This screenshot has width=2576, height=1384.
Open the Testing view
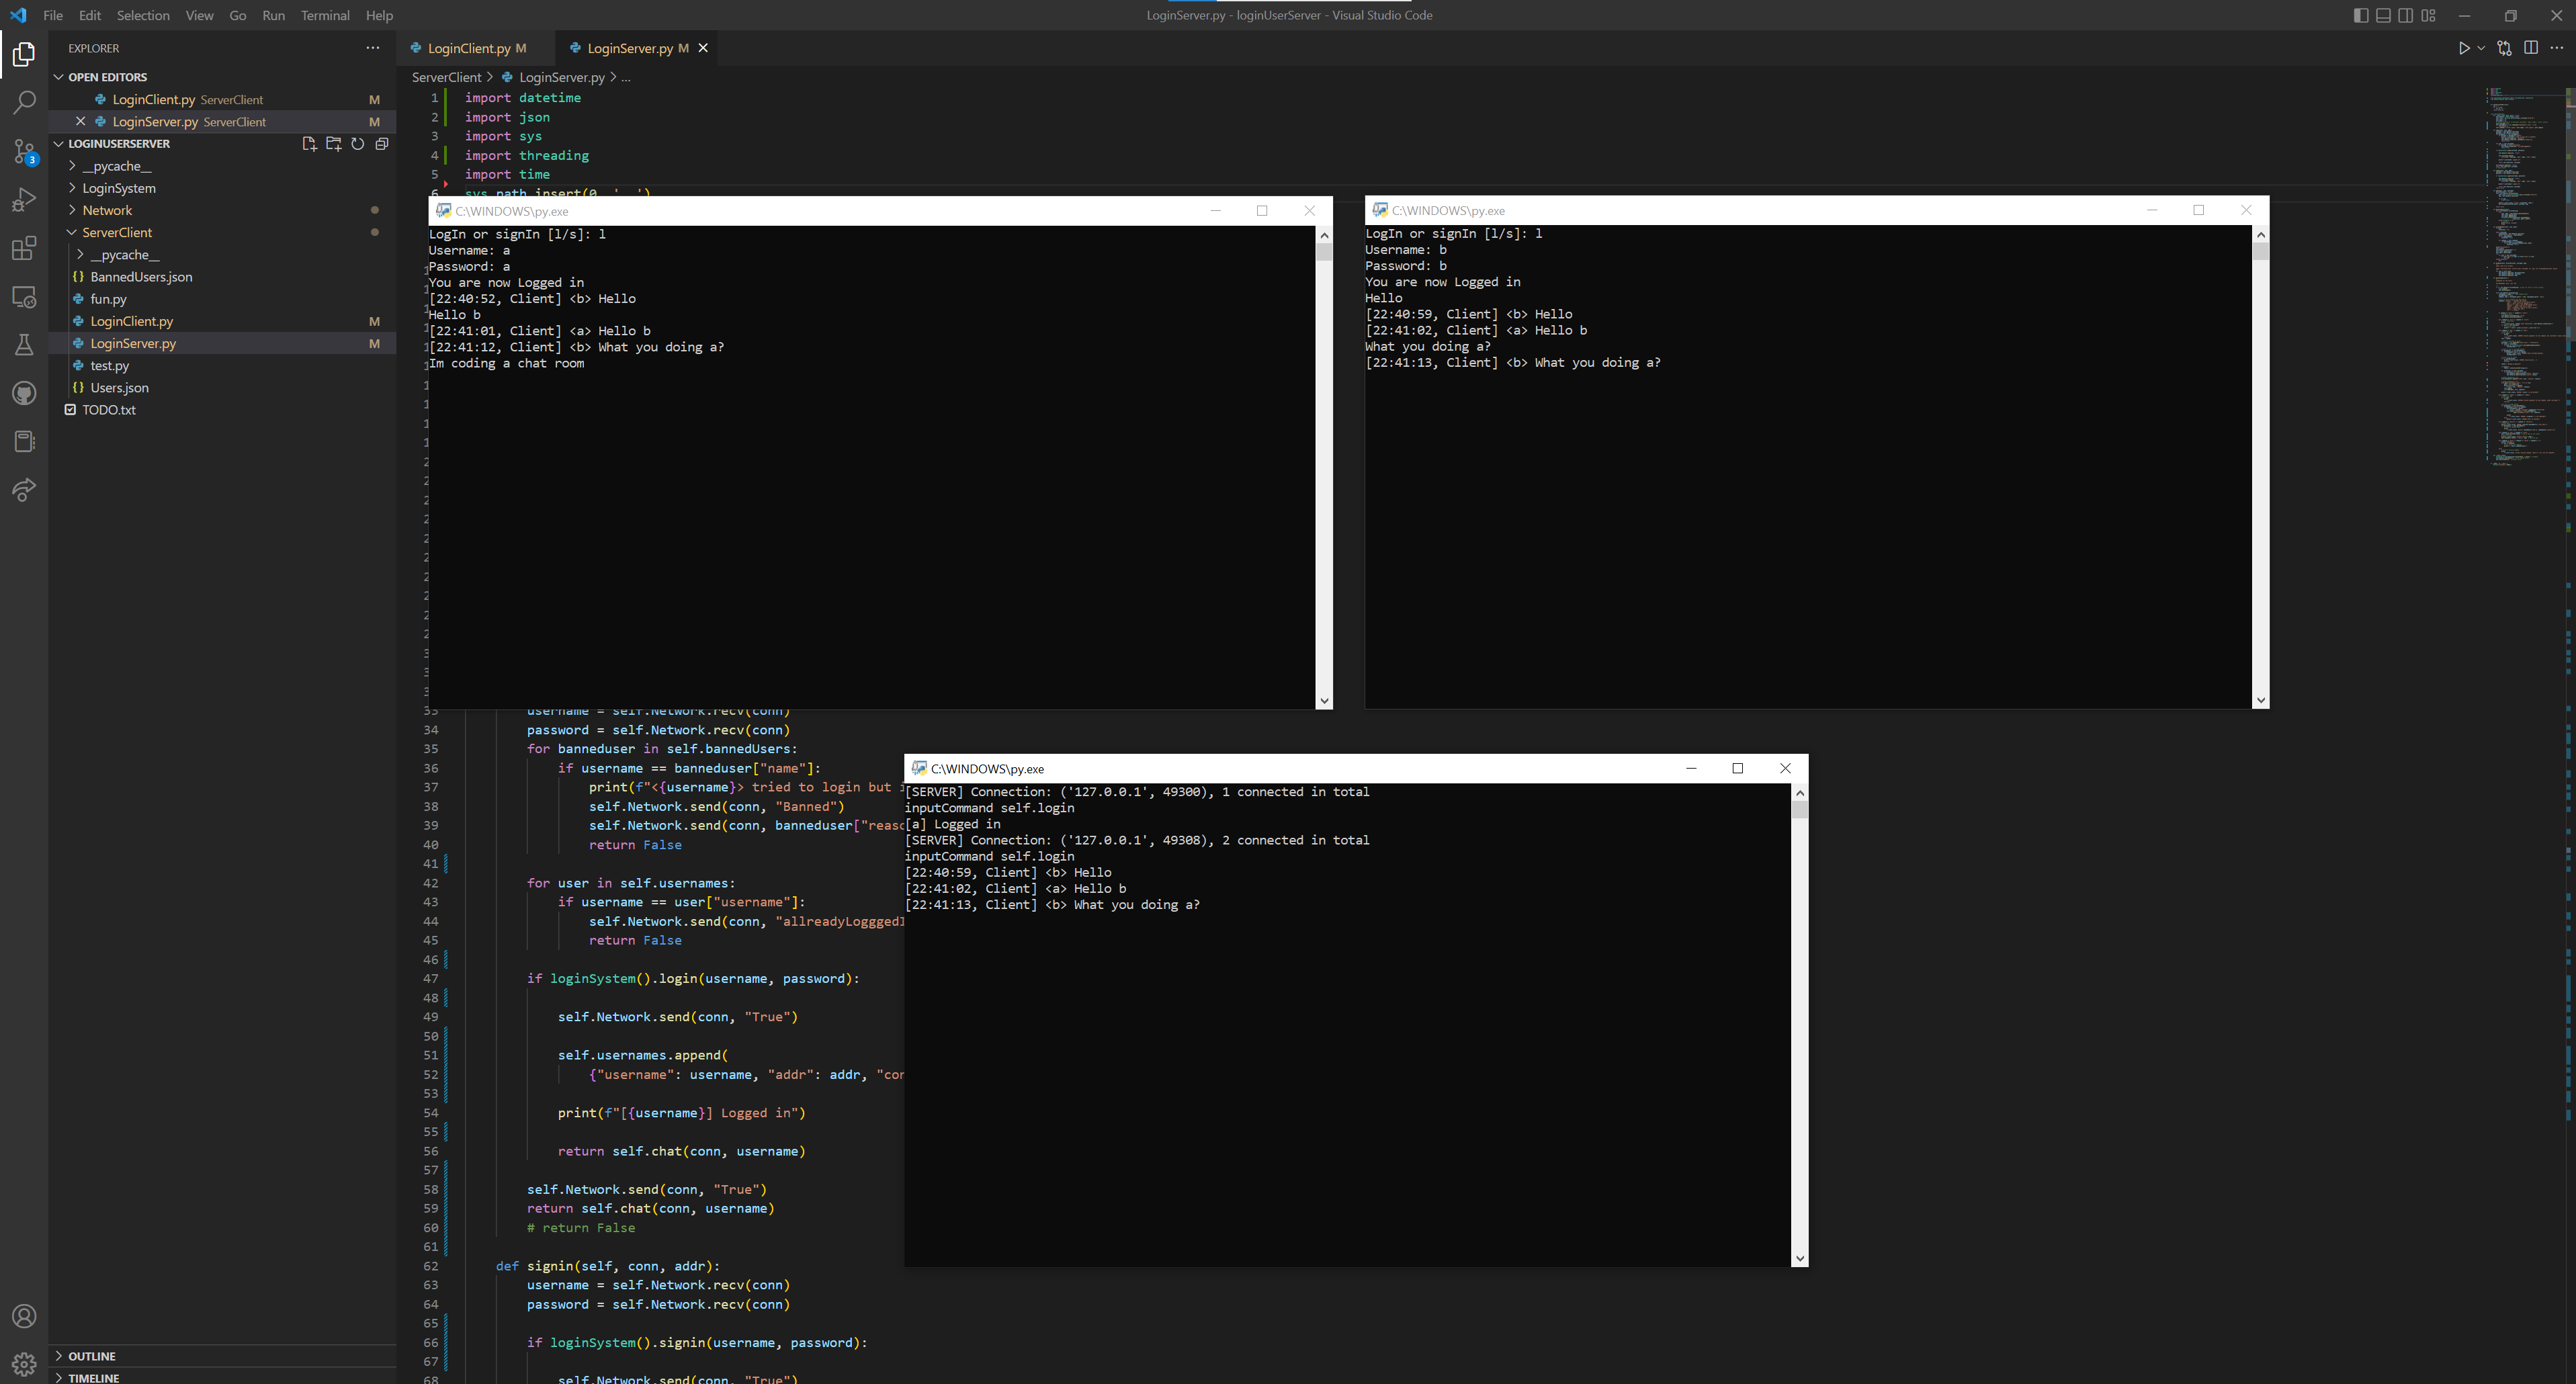click(24, 344)
